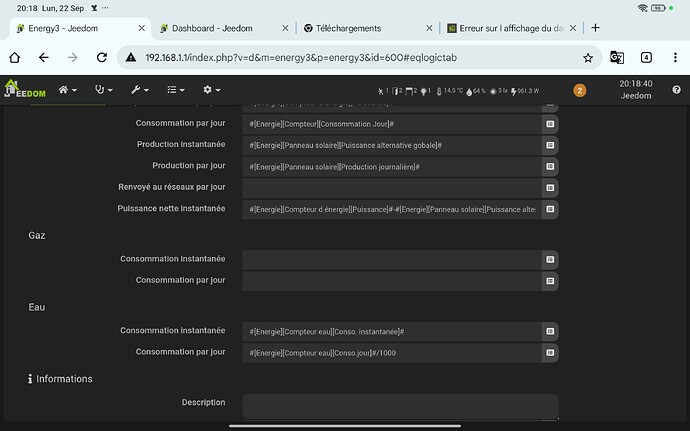The image size is (690, 431).
Task: Open the plugins list menu
Action: click(x=176, y=90)
